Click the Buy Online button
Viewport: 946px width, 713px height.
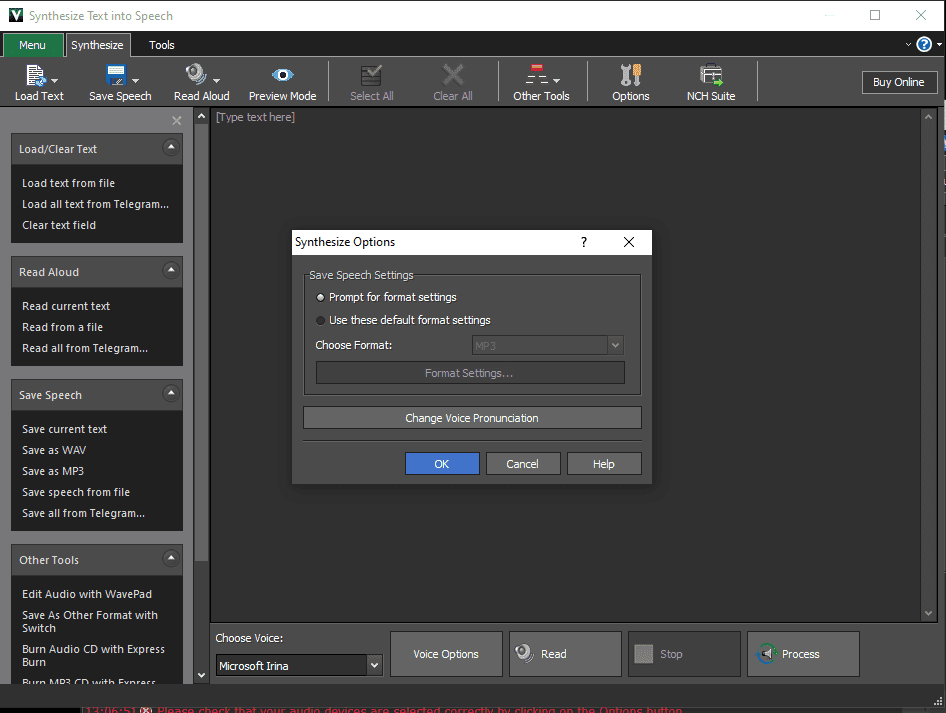899,82
